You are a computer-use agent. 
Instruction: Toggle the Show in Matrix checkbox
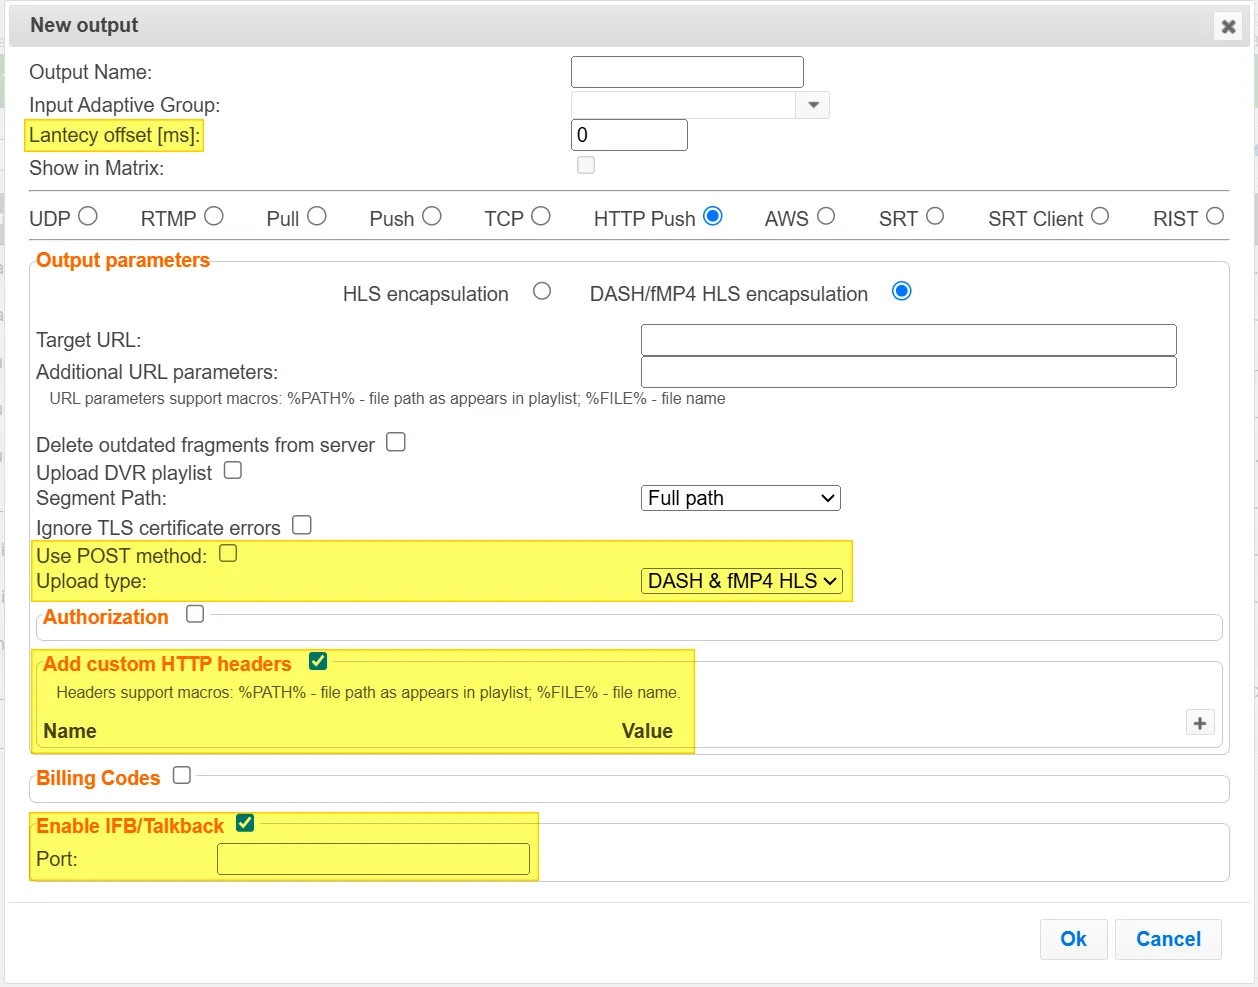586,165
